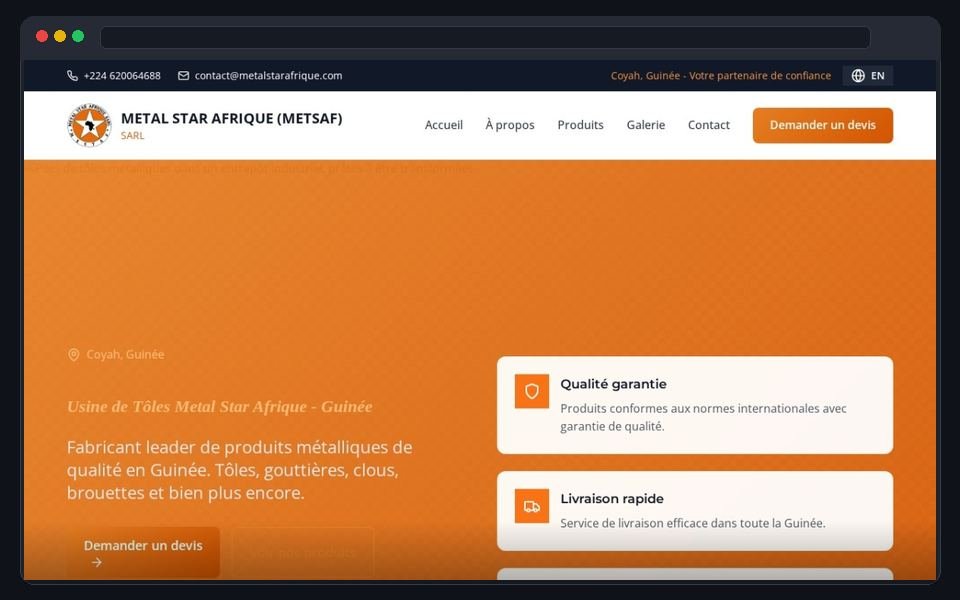Click the METAL STAR AFRIQUE (METSAF) title
Image resolution: width=960 pixels, height=600 pixels.
point(231,119)
